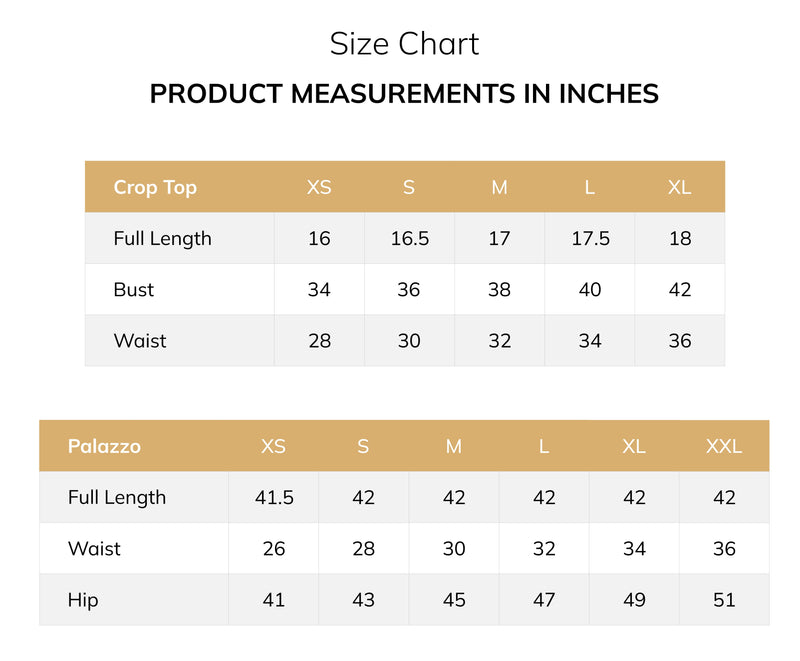Select the Crop Top Full Length row label
The image size is (800, 661).
click(162, 239)
